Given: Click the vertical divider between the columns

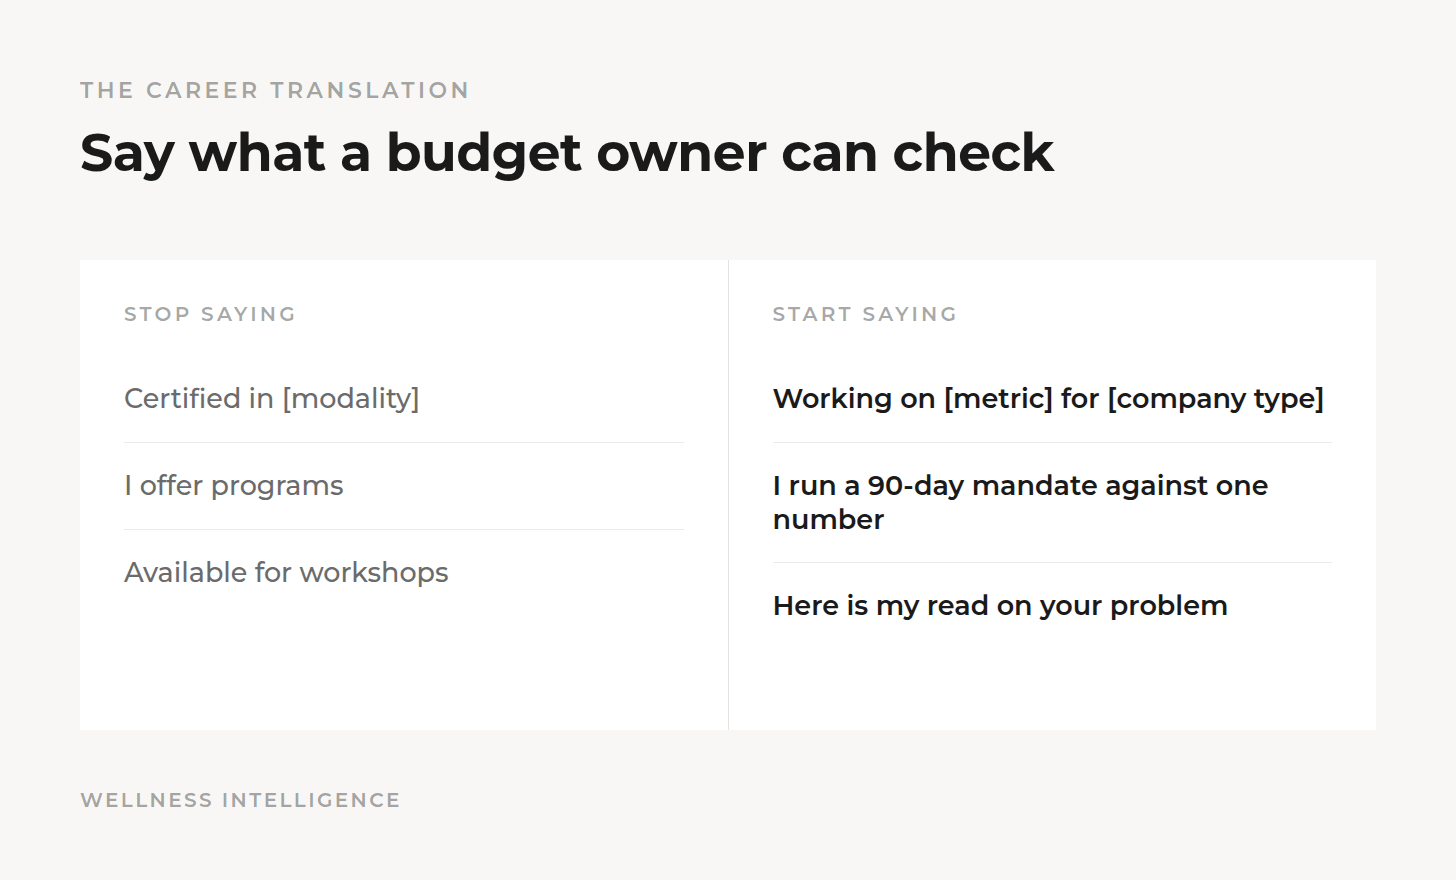Looking at the screenshot, I should pos(728,495).
